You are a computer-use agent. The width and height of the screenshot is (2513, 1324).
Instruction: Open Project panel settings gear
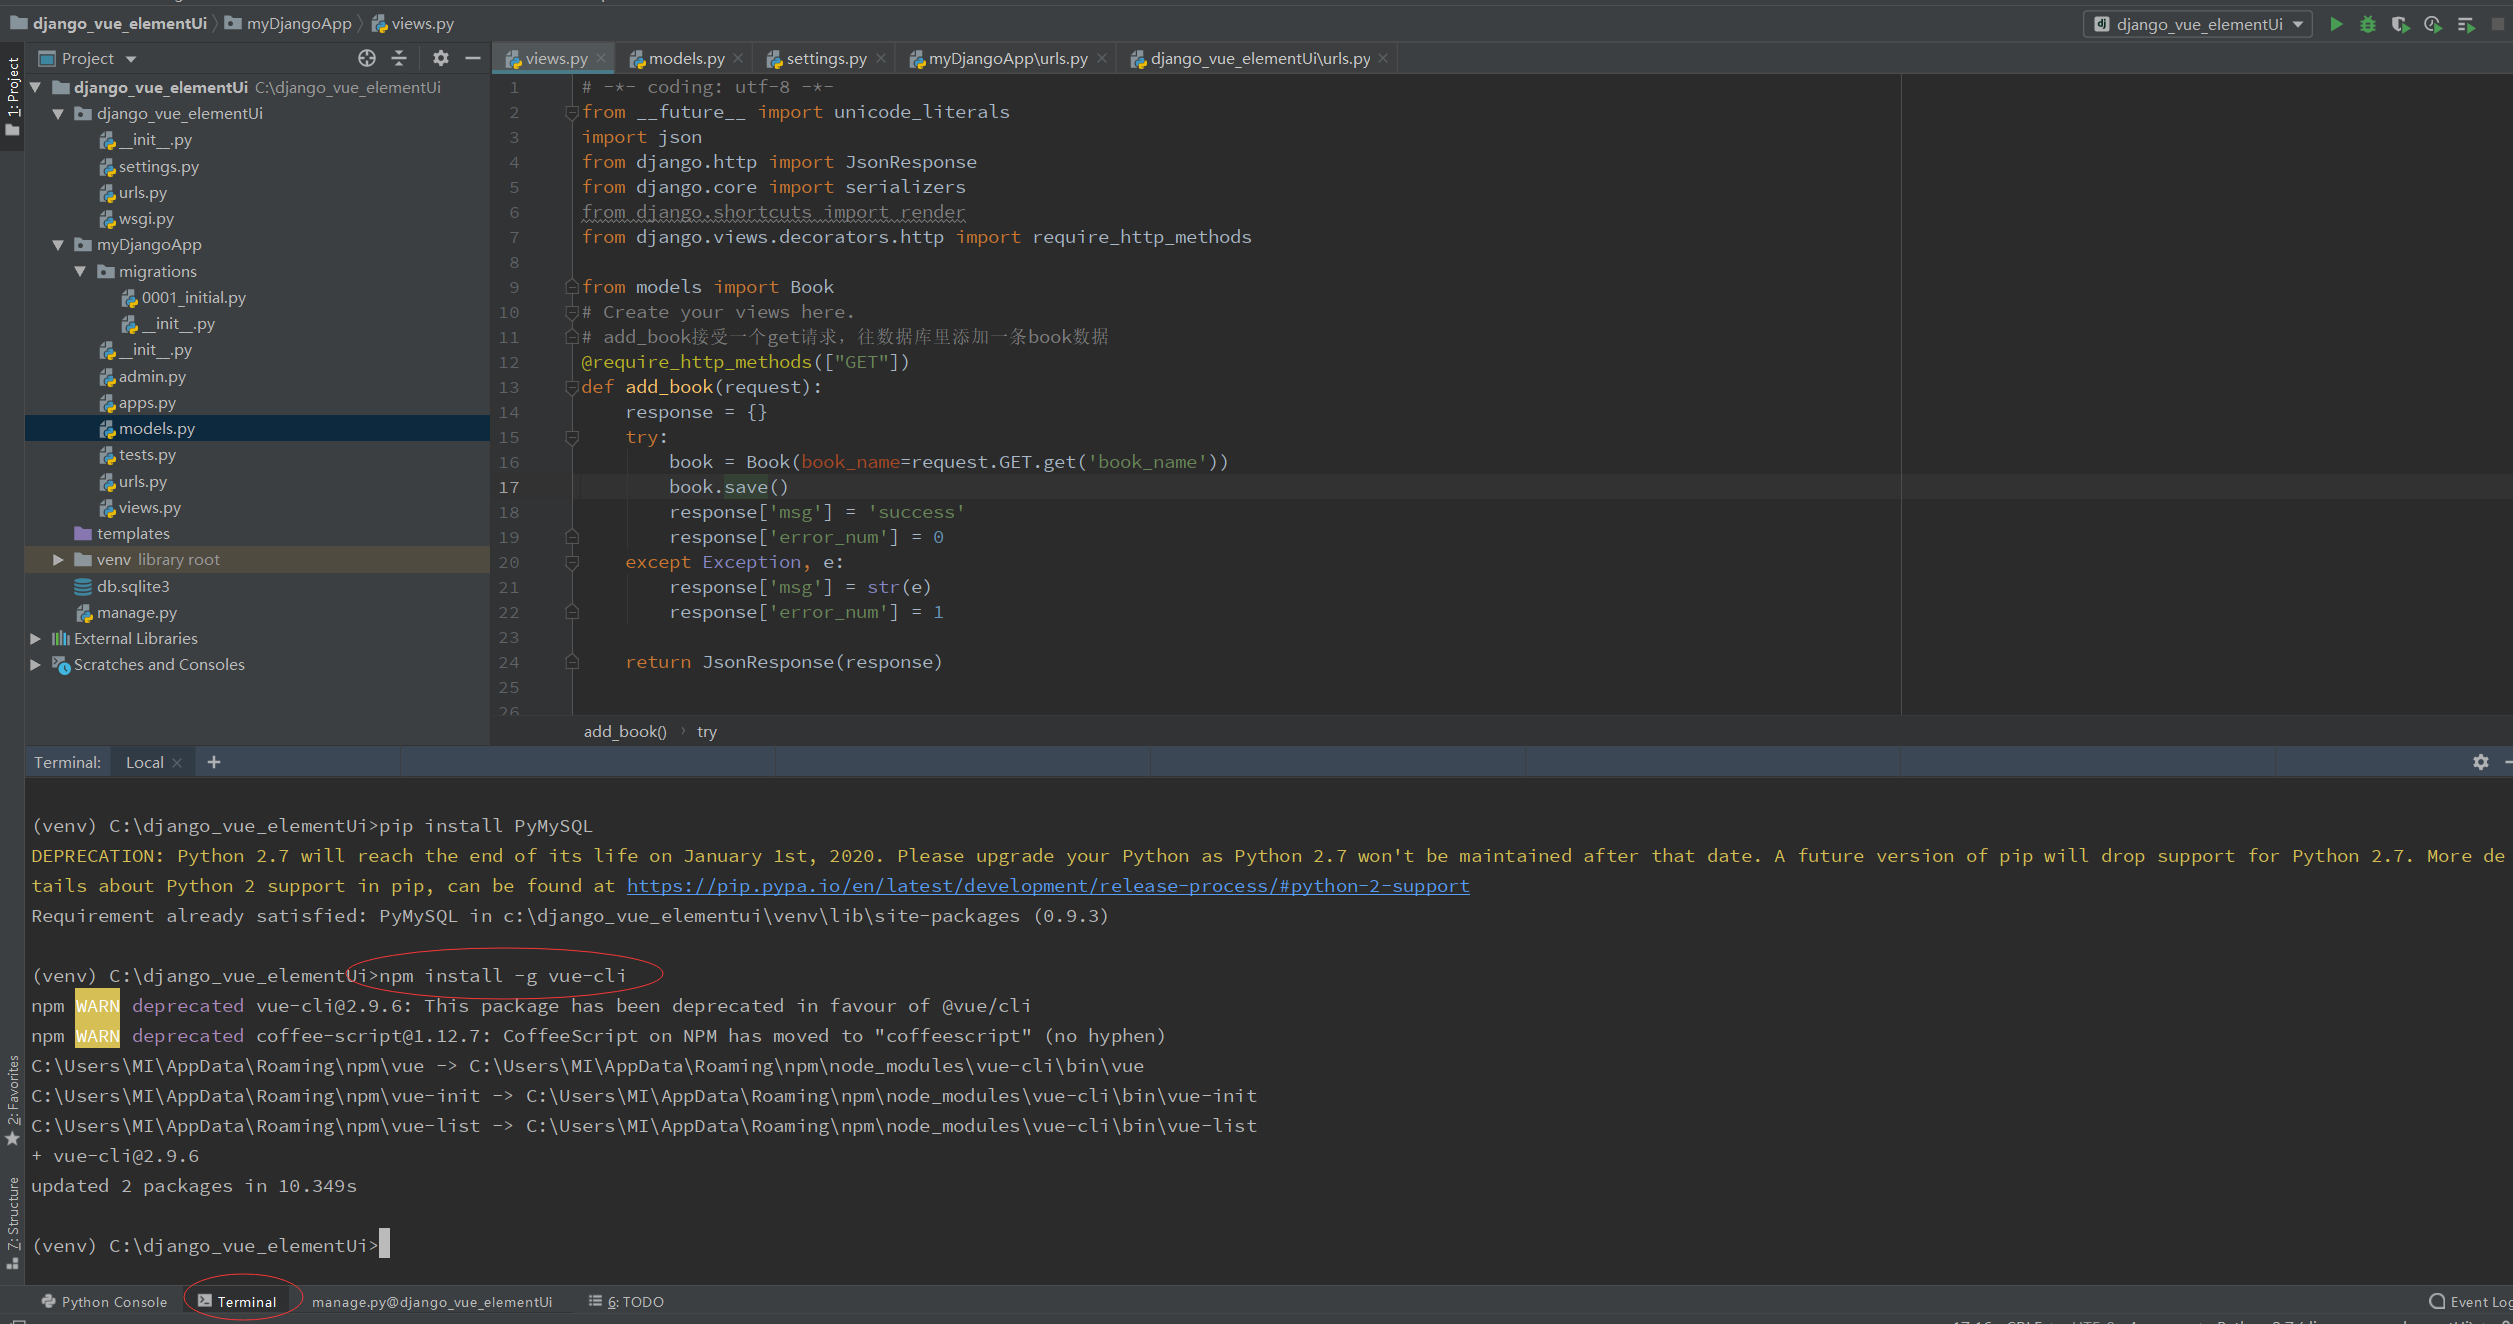coord(441,58)
